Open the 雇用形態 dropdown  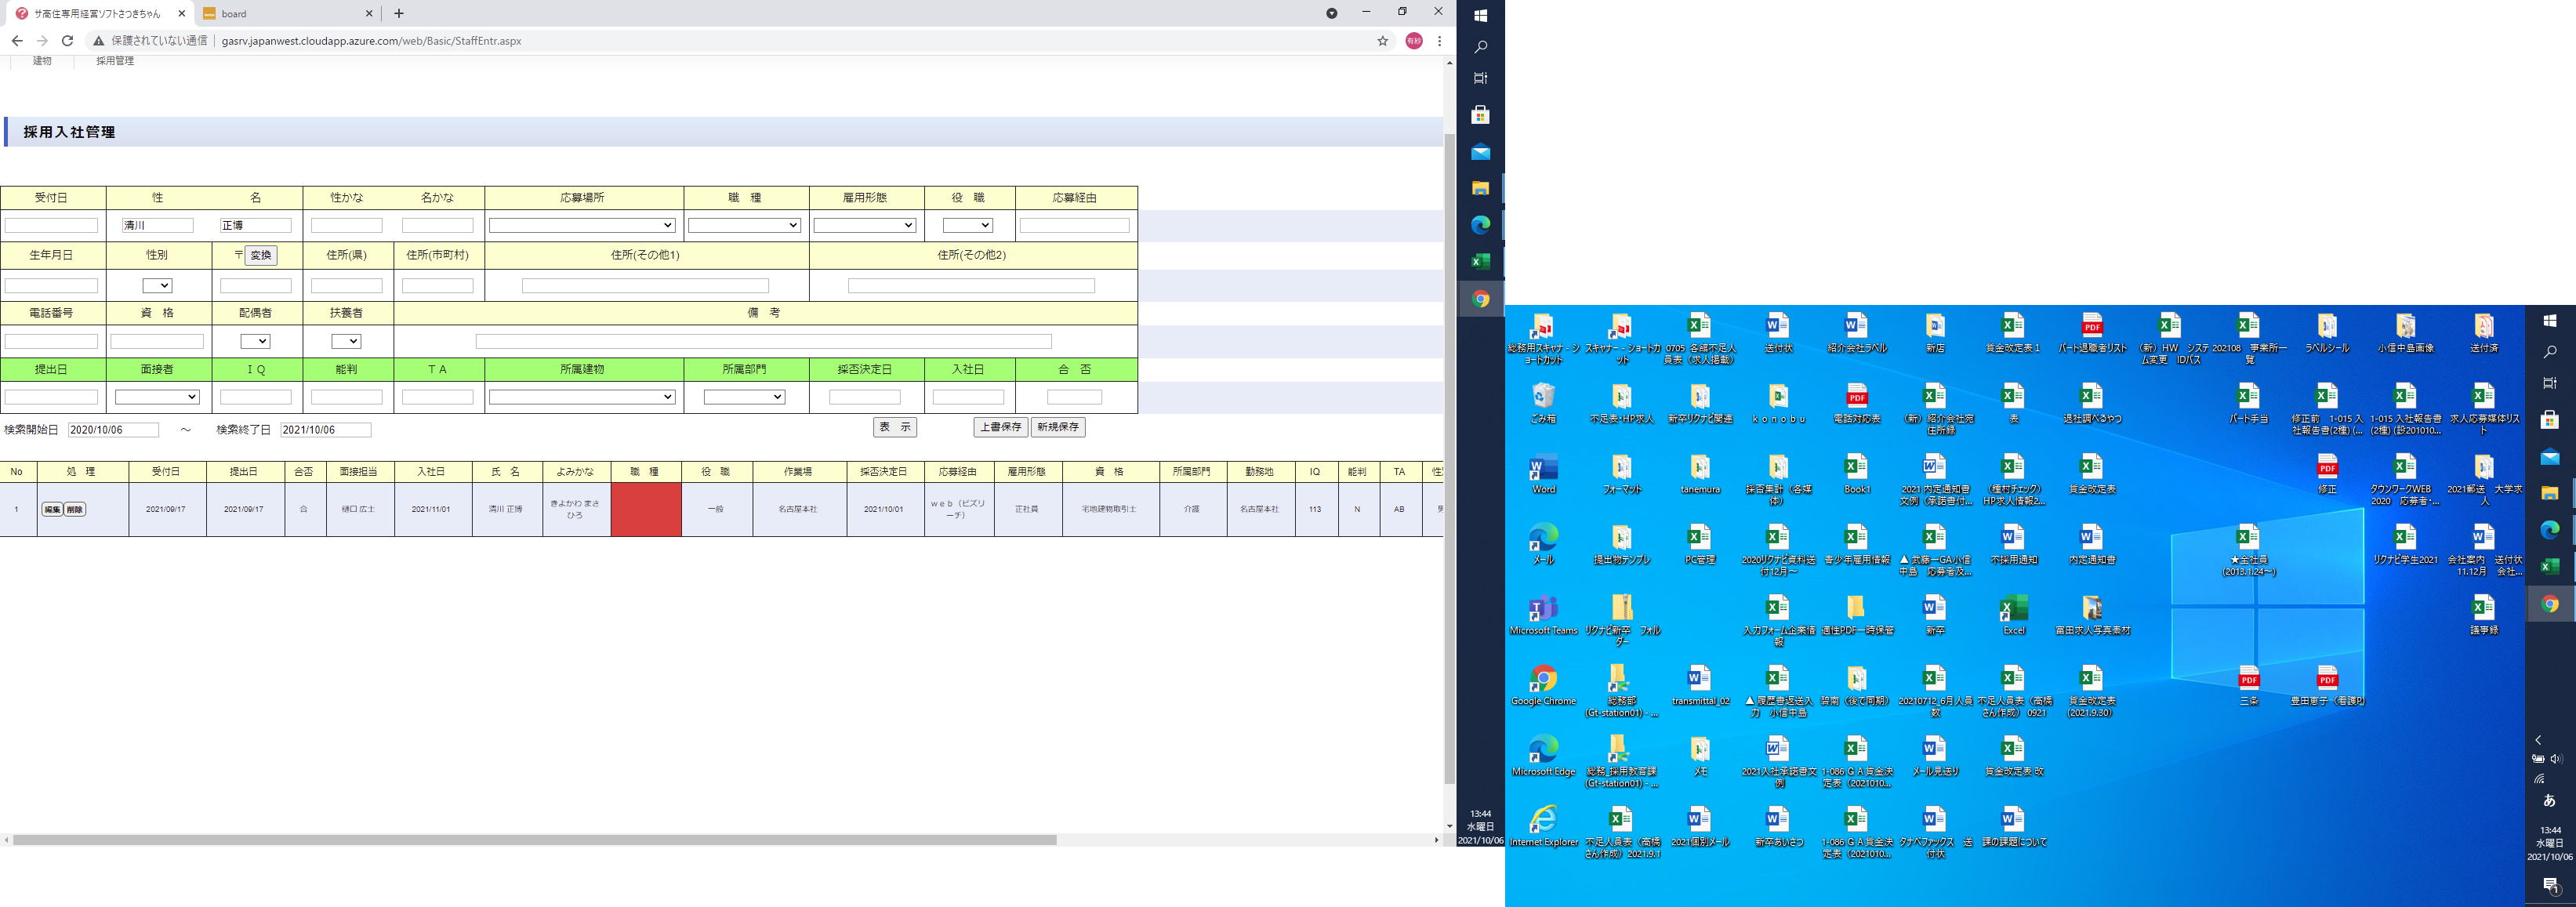[x=864, y=226]
